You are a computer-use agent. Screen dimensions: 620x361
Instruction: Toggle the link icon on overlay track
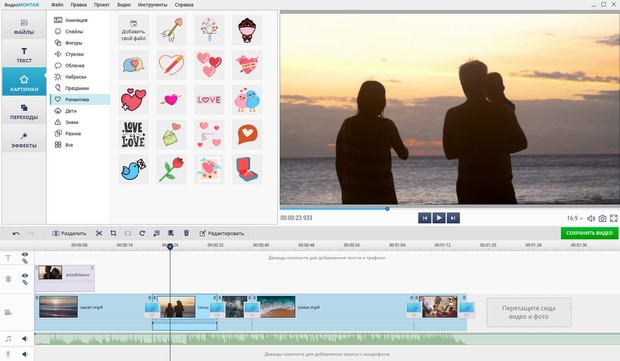25,282
